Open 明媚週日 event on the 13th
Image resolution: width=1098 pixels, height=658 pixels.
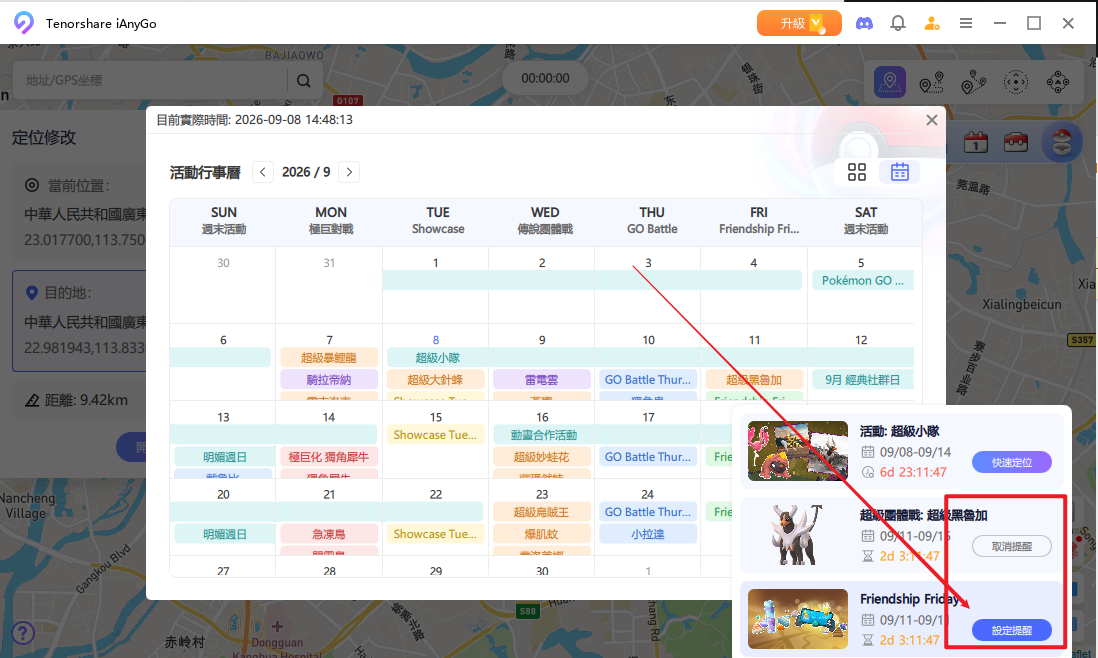pyautogui.click(x=224, y=457)
